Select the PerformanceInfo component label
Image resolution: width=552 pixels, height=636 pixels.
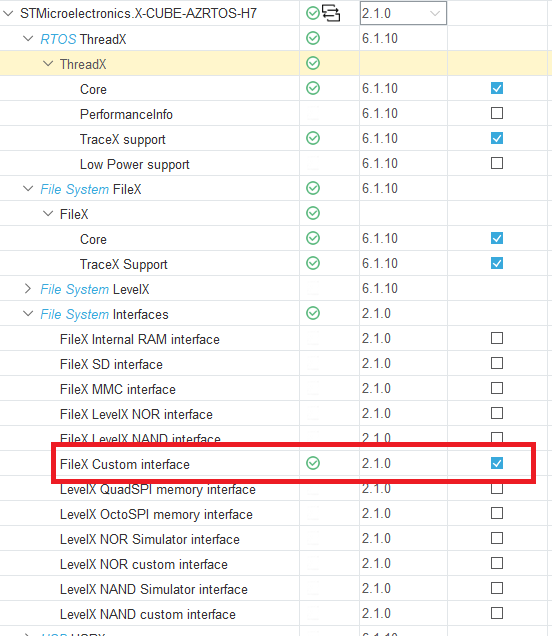126,114
